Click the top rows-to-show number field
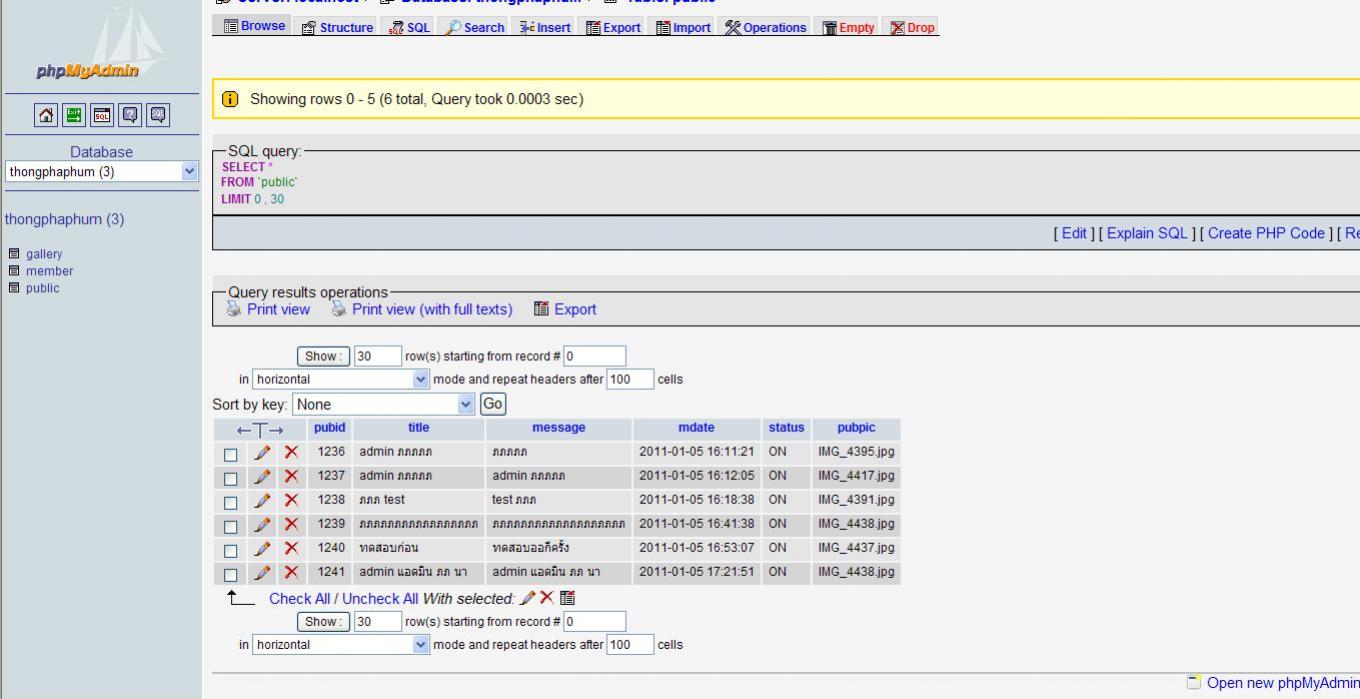The height and width of the screenshot is (699, 1360). click(377, 356)
